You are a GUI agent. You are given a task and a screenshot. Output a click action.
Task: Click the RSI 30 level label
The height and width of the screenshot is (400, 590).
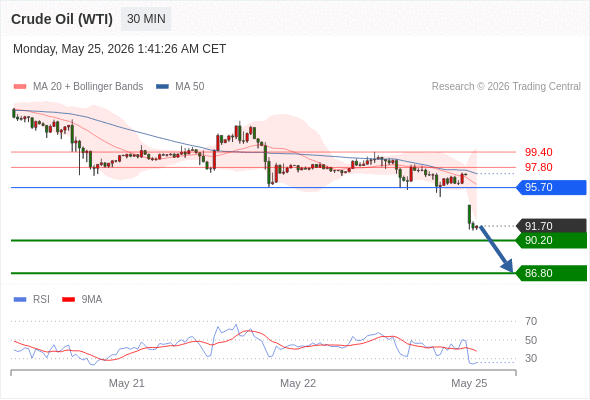click(x=531, y=358)
